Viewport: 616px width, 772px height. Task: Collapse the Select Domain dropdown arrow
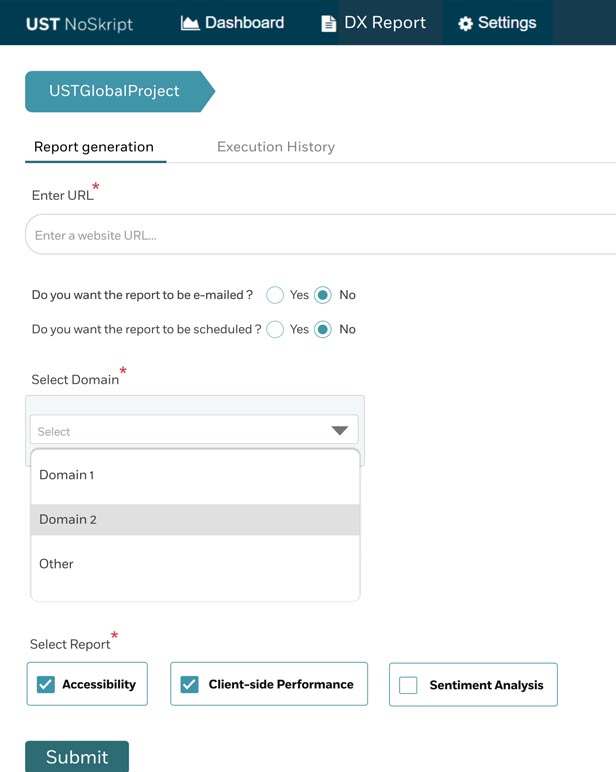point(340,431)
